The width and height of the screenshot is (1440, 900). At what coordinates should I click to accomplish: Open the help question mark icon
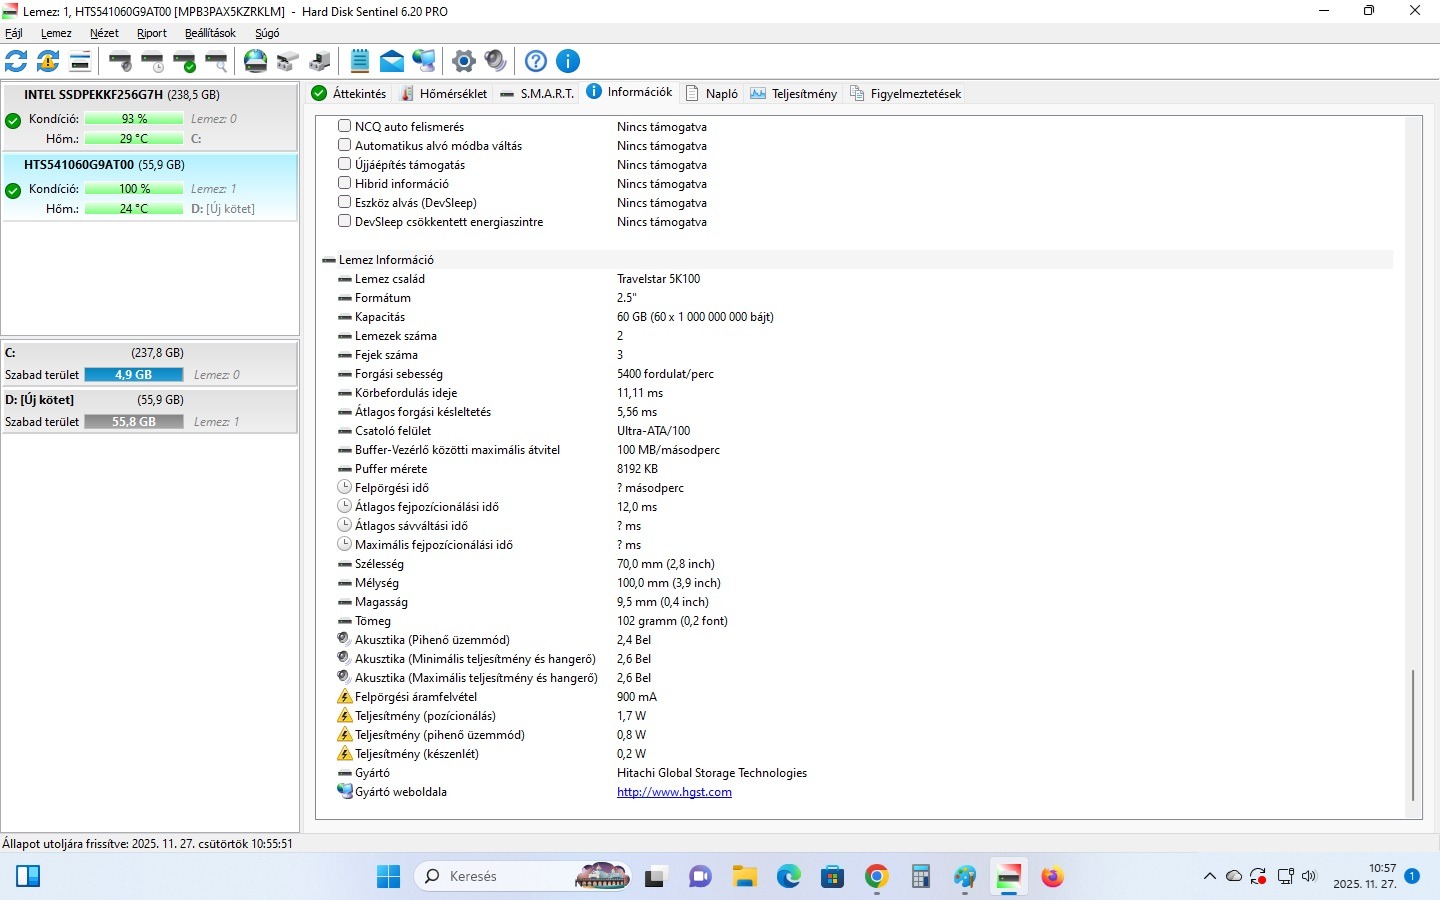tap(536, 61)
